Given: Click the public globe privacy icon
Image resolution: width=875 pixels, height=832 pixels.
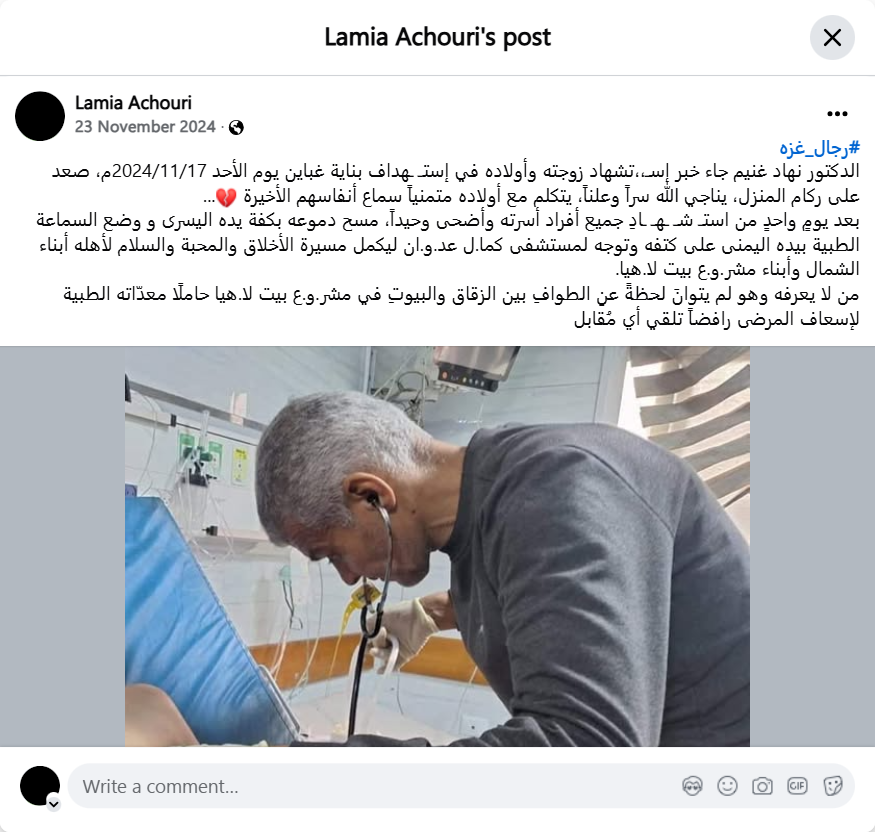Looking at the screenshot, I should tap(236, 127).
